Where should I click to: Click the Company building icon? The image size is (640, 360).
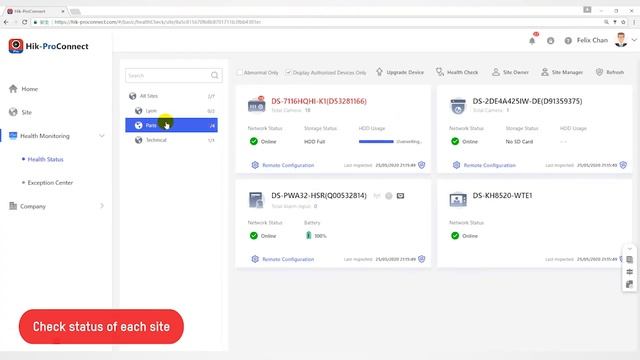[13, 206]
